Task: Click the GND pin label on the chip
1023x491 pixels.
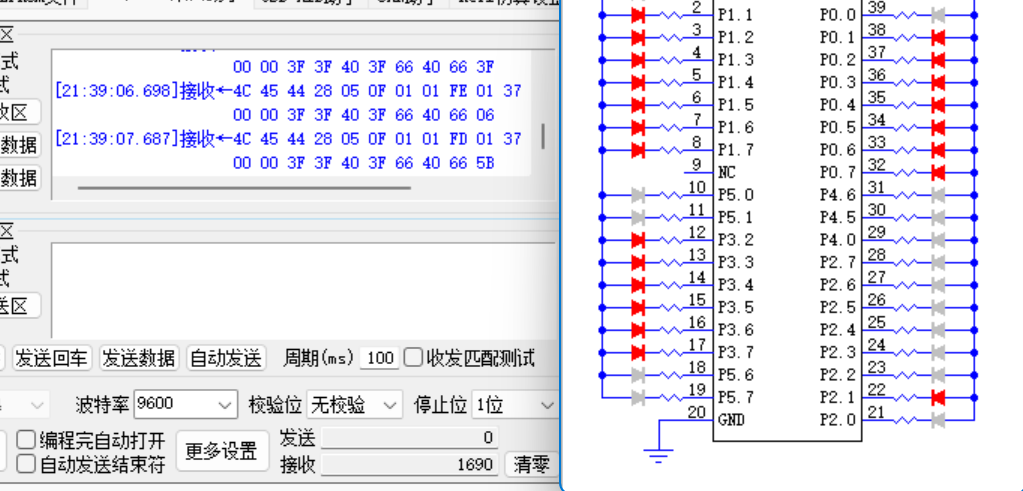Action: click(731, 420)
